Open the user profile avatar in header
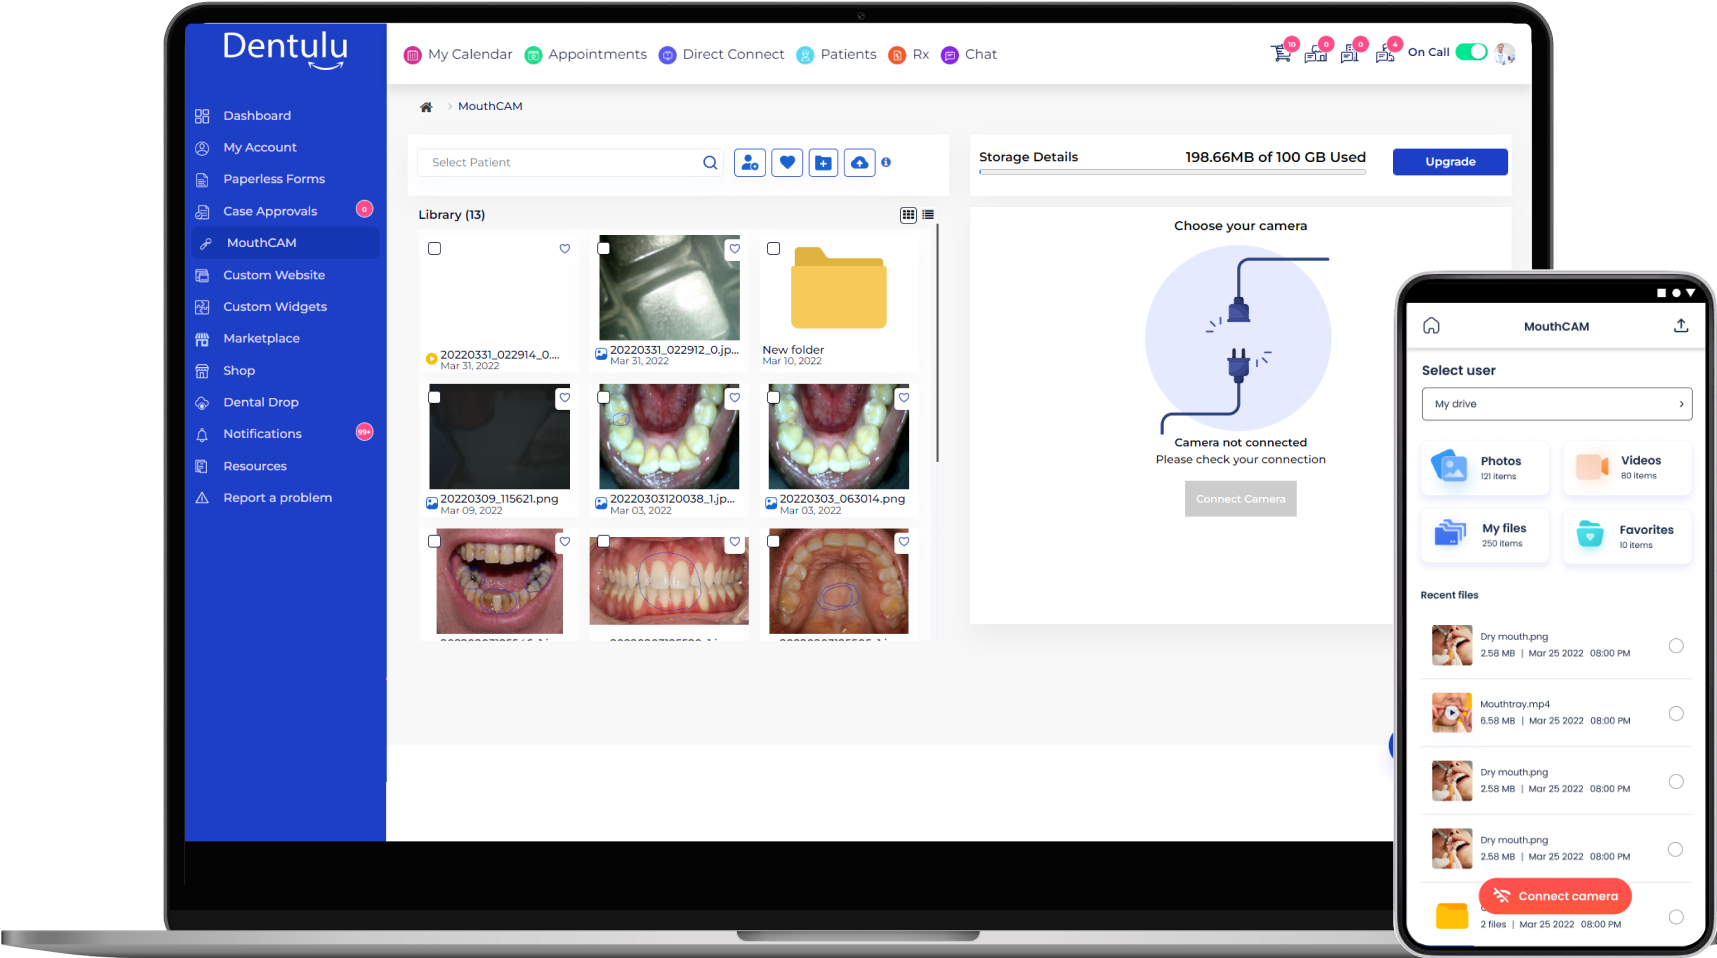Screen dimensions: 1717x958 pos(1505,54)
